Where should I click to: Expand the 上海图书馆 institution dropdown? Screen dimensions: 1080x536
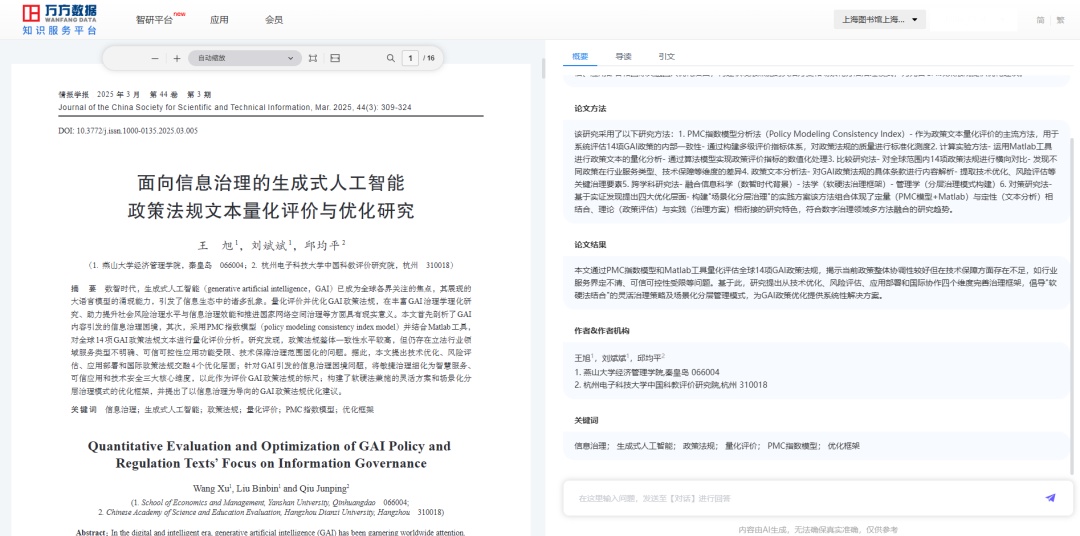click(x=880, y=20)
